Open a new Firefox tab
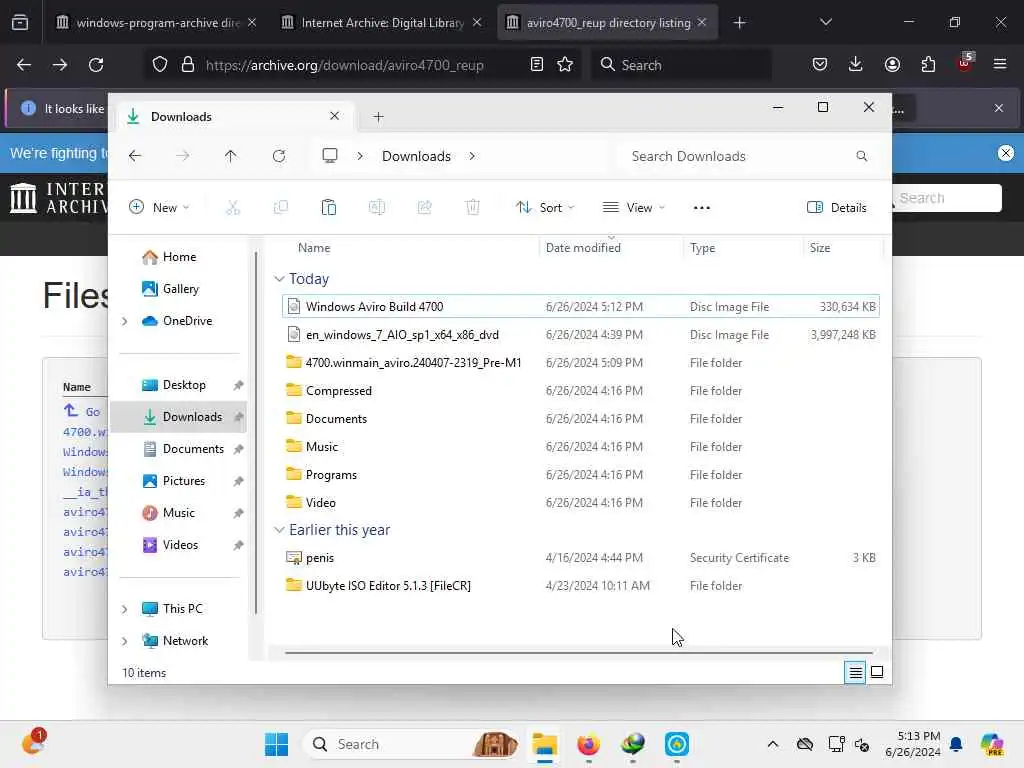Image resolution: width=1024 pixels, height=768 pixels. (739, 22)
